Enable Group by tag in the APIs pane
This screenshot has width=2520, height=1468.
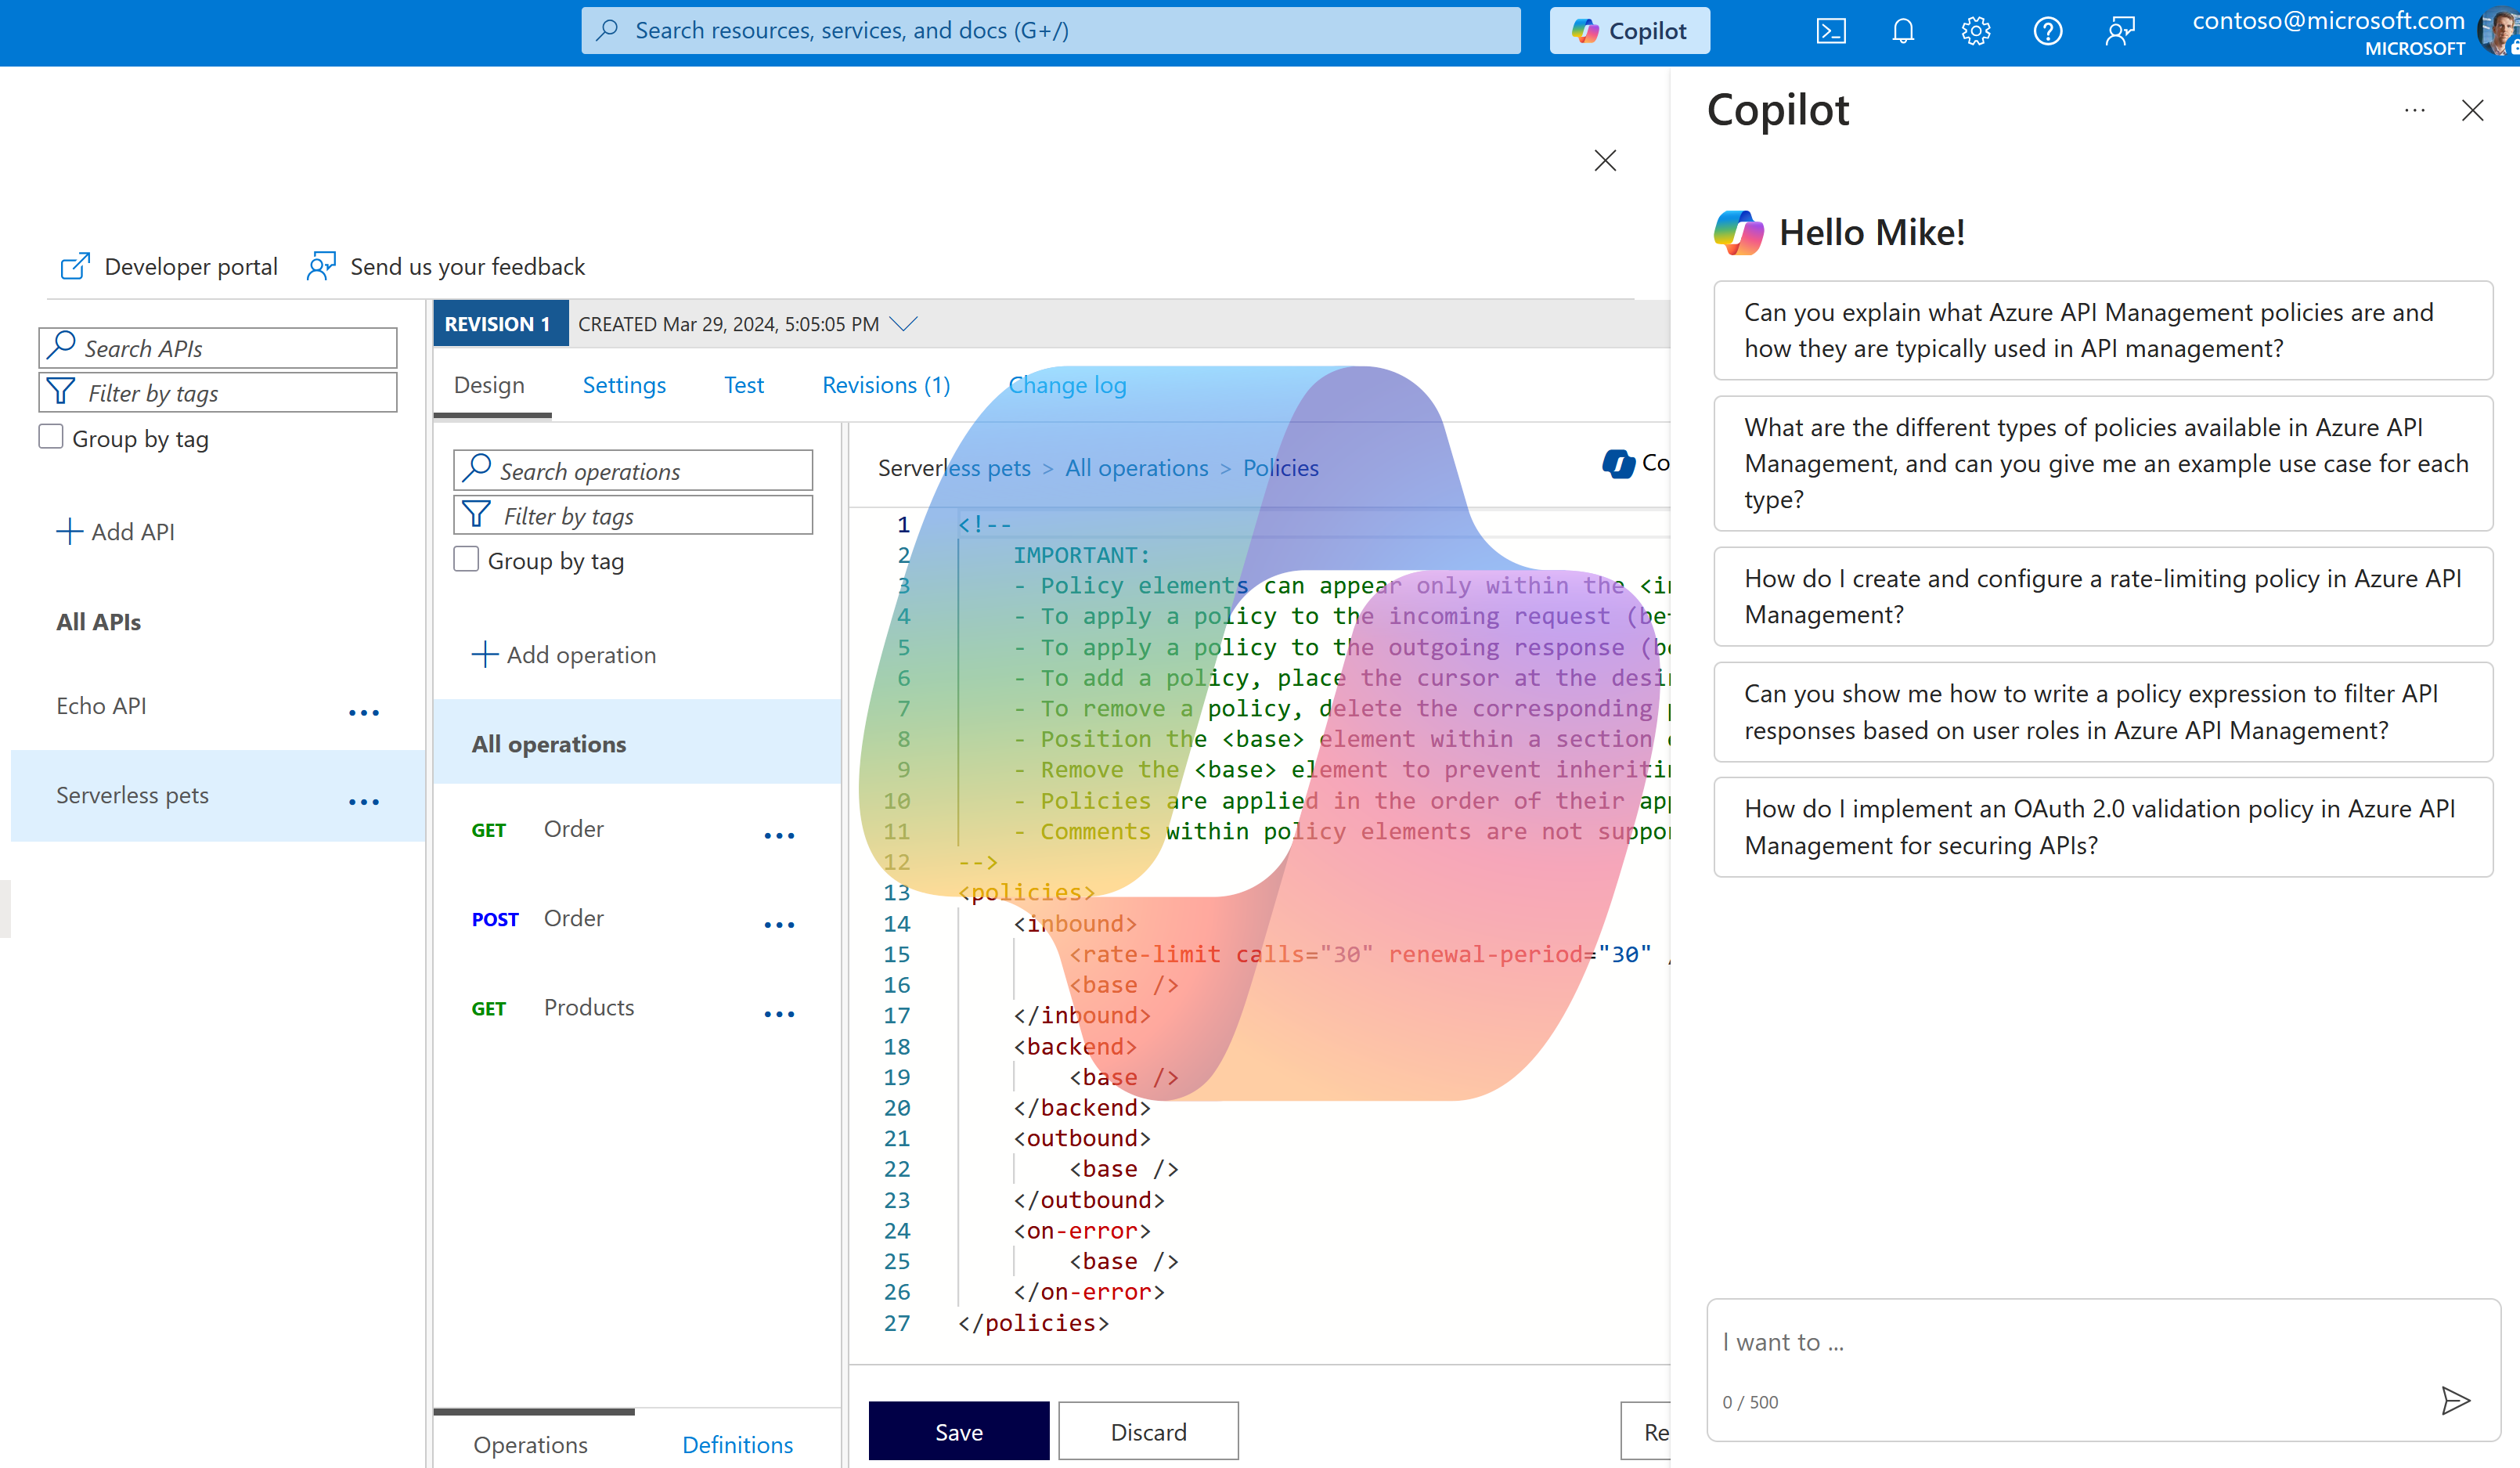pos(51,436)
